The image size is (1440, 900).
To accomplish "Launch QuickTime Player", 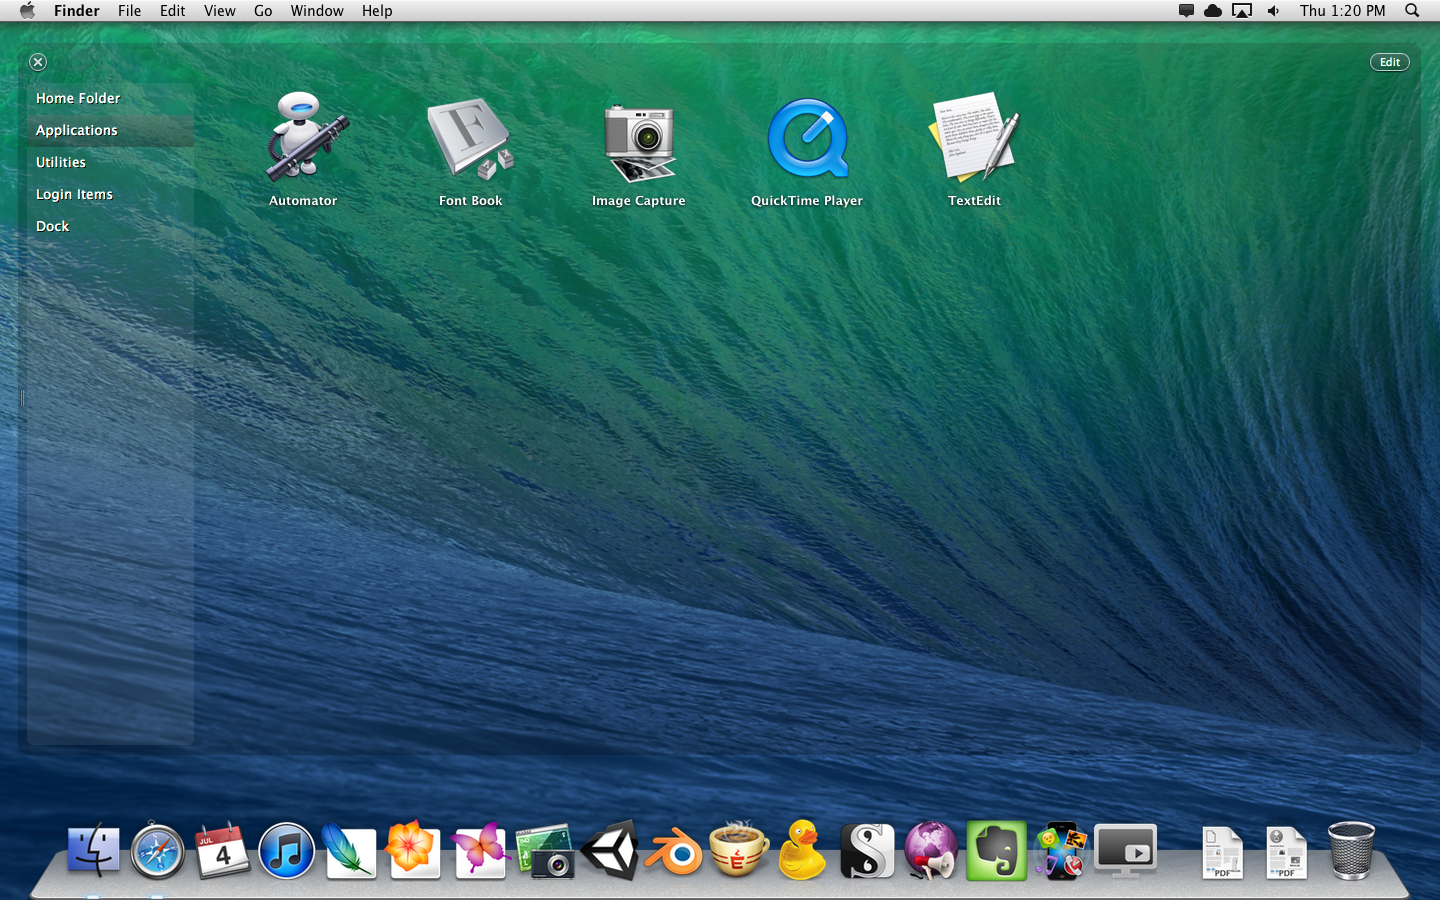I will point(807,140).
